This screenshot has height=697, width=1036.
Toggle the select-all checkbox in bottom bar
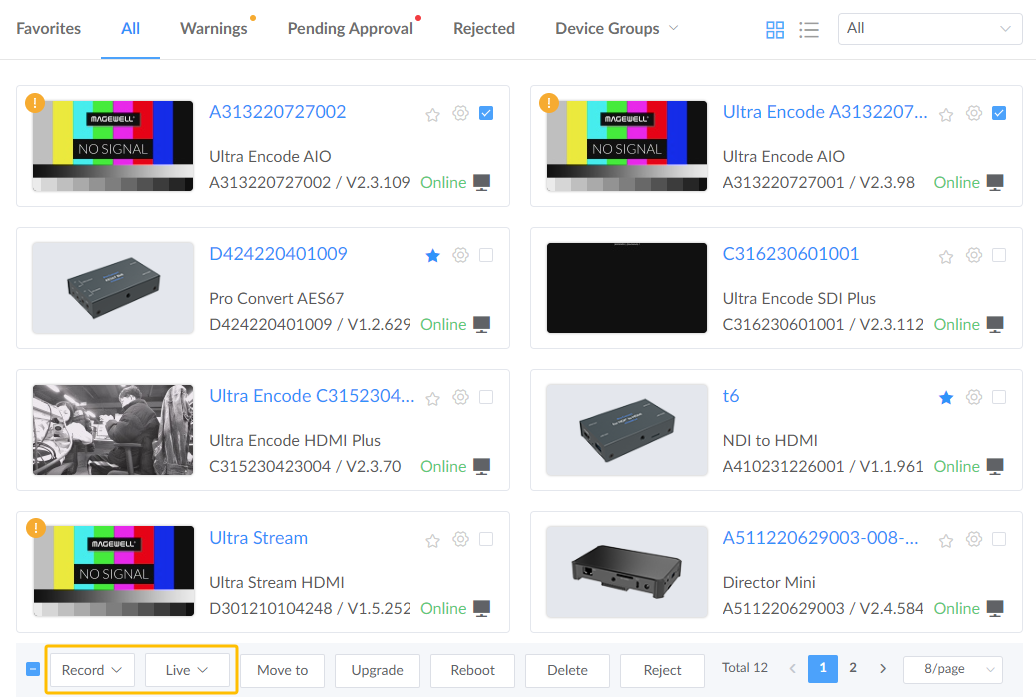point(33,669)
